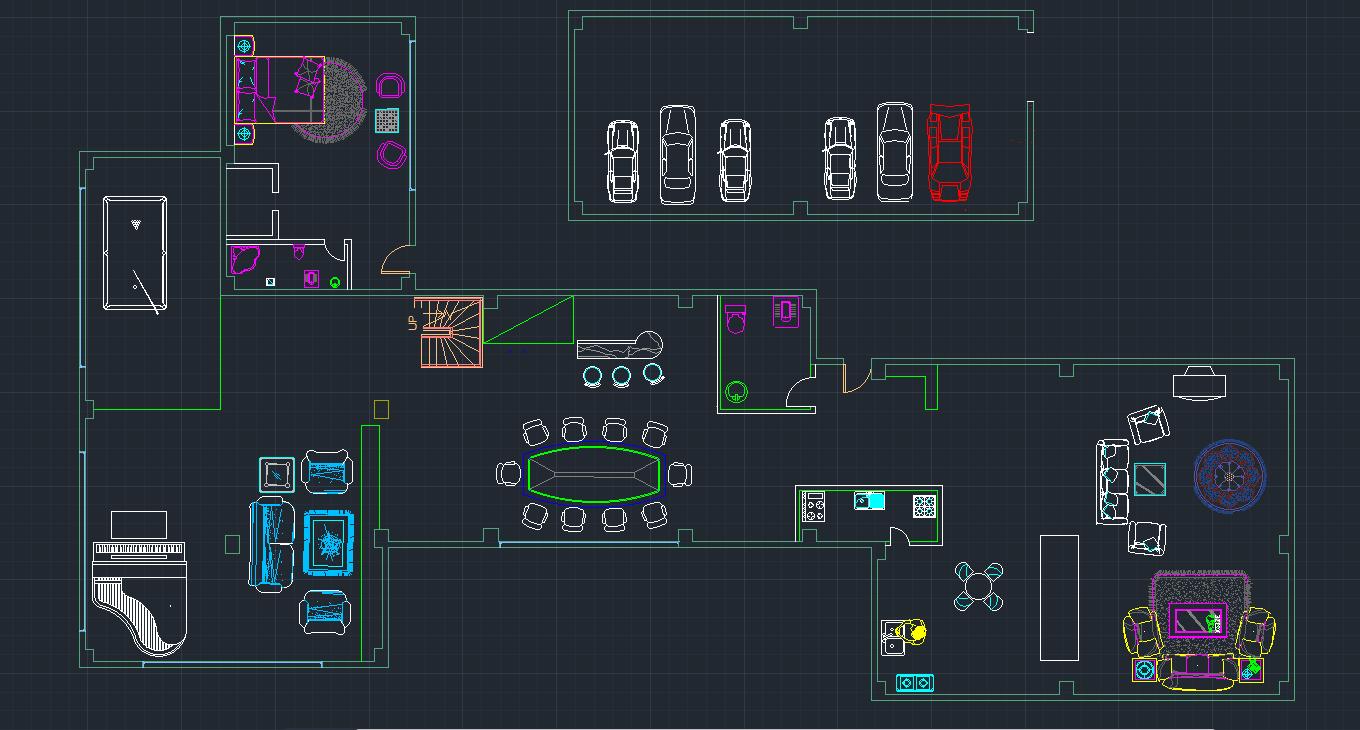This screenshot has height=730, width=1360.
Task: Select the double bed in the bedroom
Action: pyautogui.click(x=279, y=90)
